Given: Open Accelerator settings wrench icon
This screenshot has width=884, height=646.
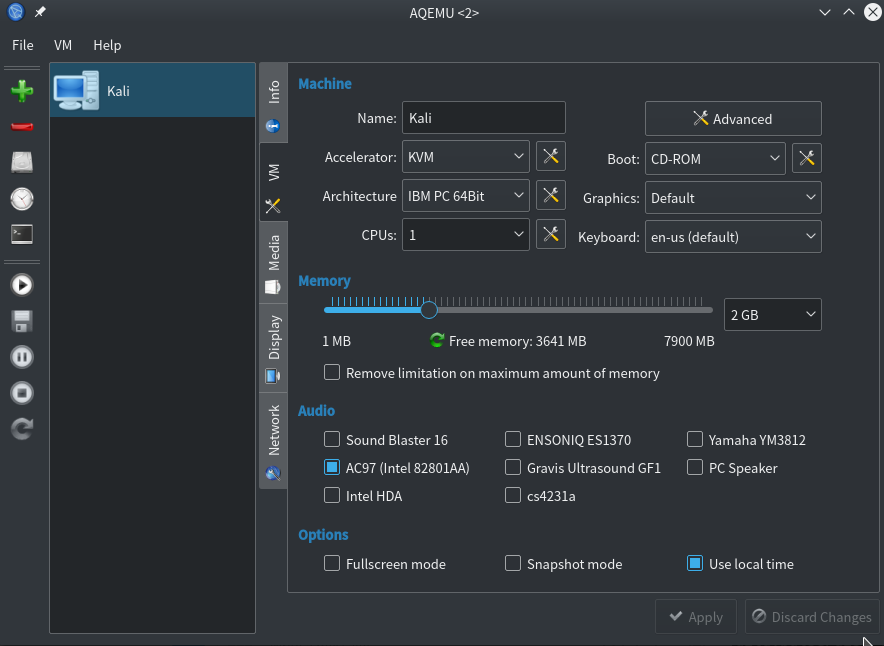Looking at the screenshot, I should tap(550, 156).
